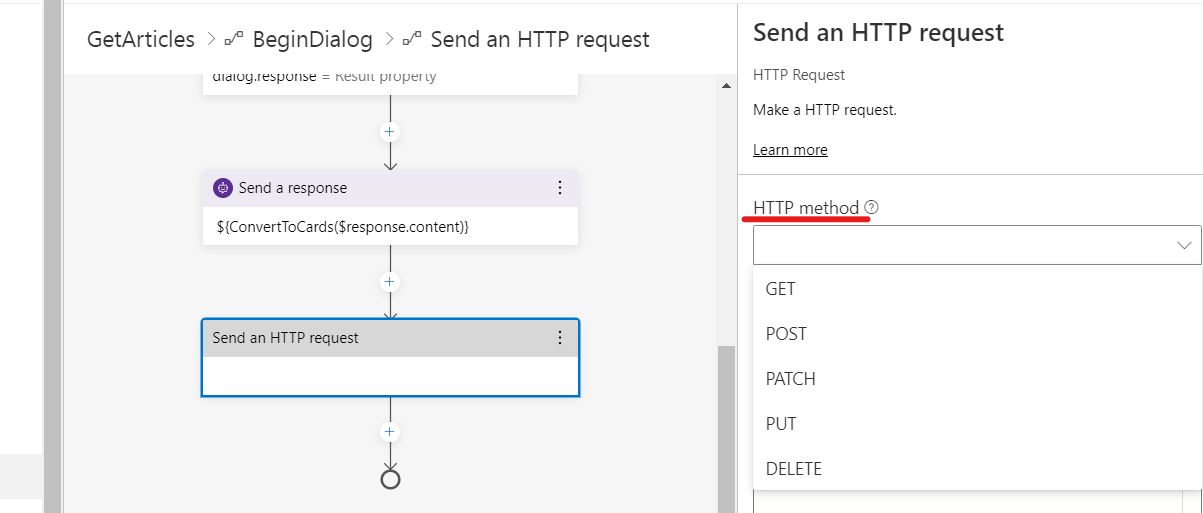Image resolution: width=1203 pixels, height=513 pixels.
Task: Add action below Send an HTTP request
Action: point(390,432)
